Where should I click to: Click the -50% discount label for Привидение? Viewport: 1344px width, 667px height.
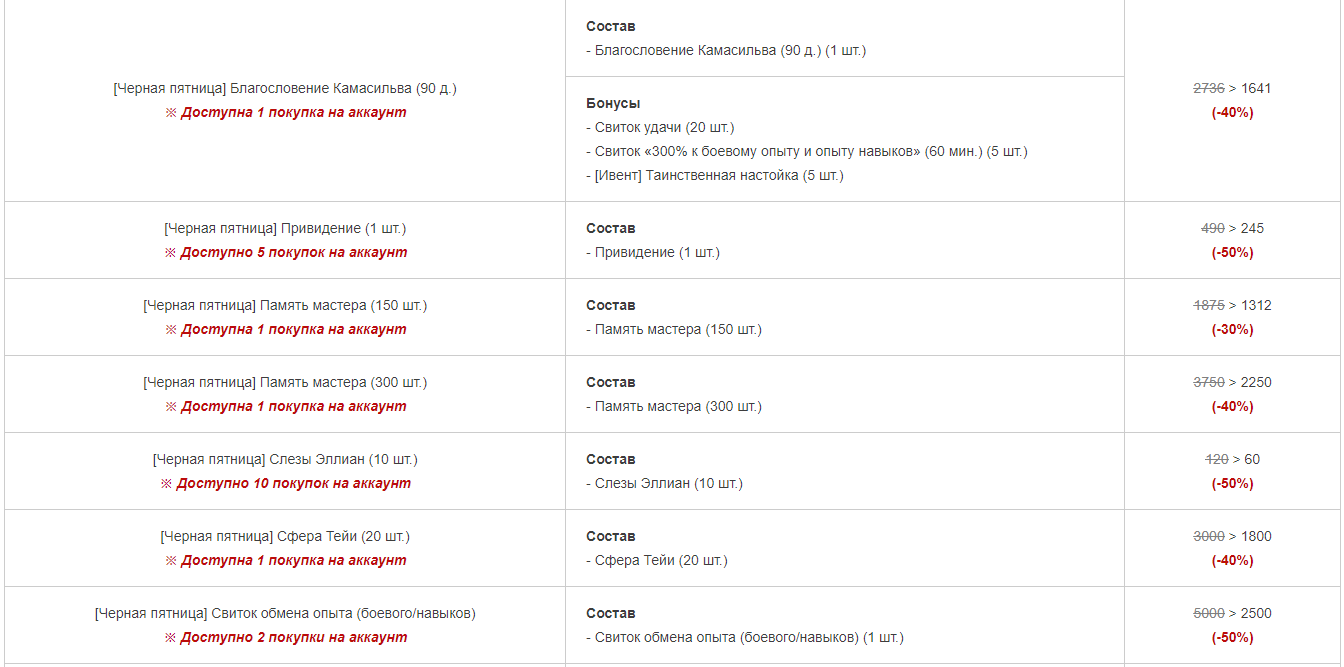coord(1232,252)
